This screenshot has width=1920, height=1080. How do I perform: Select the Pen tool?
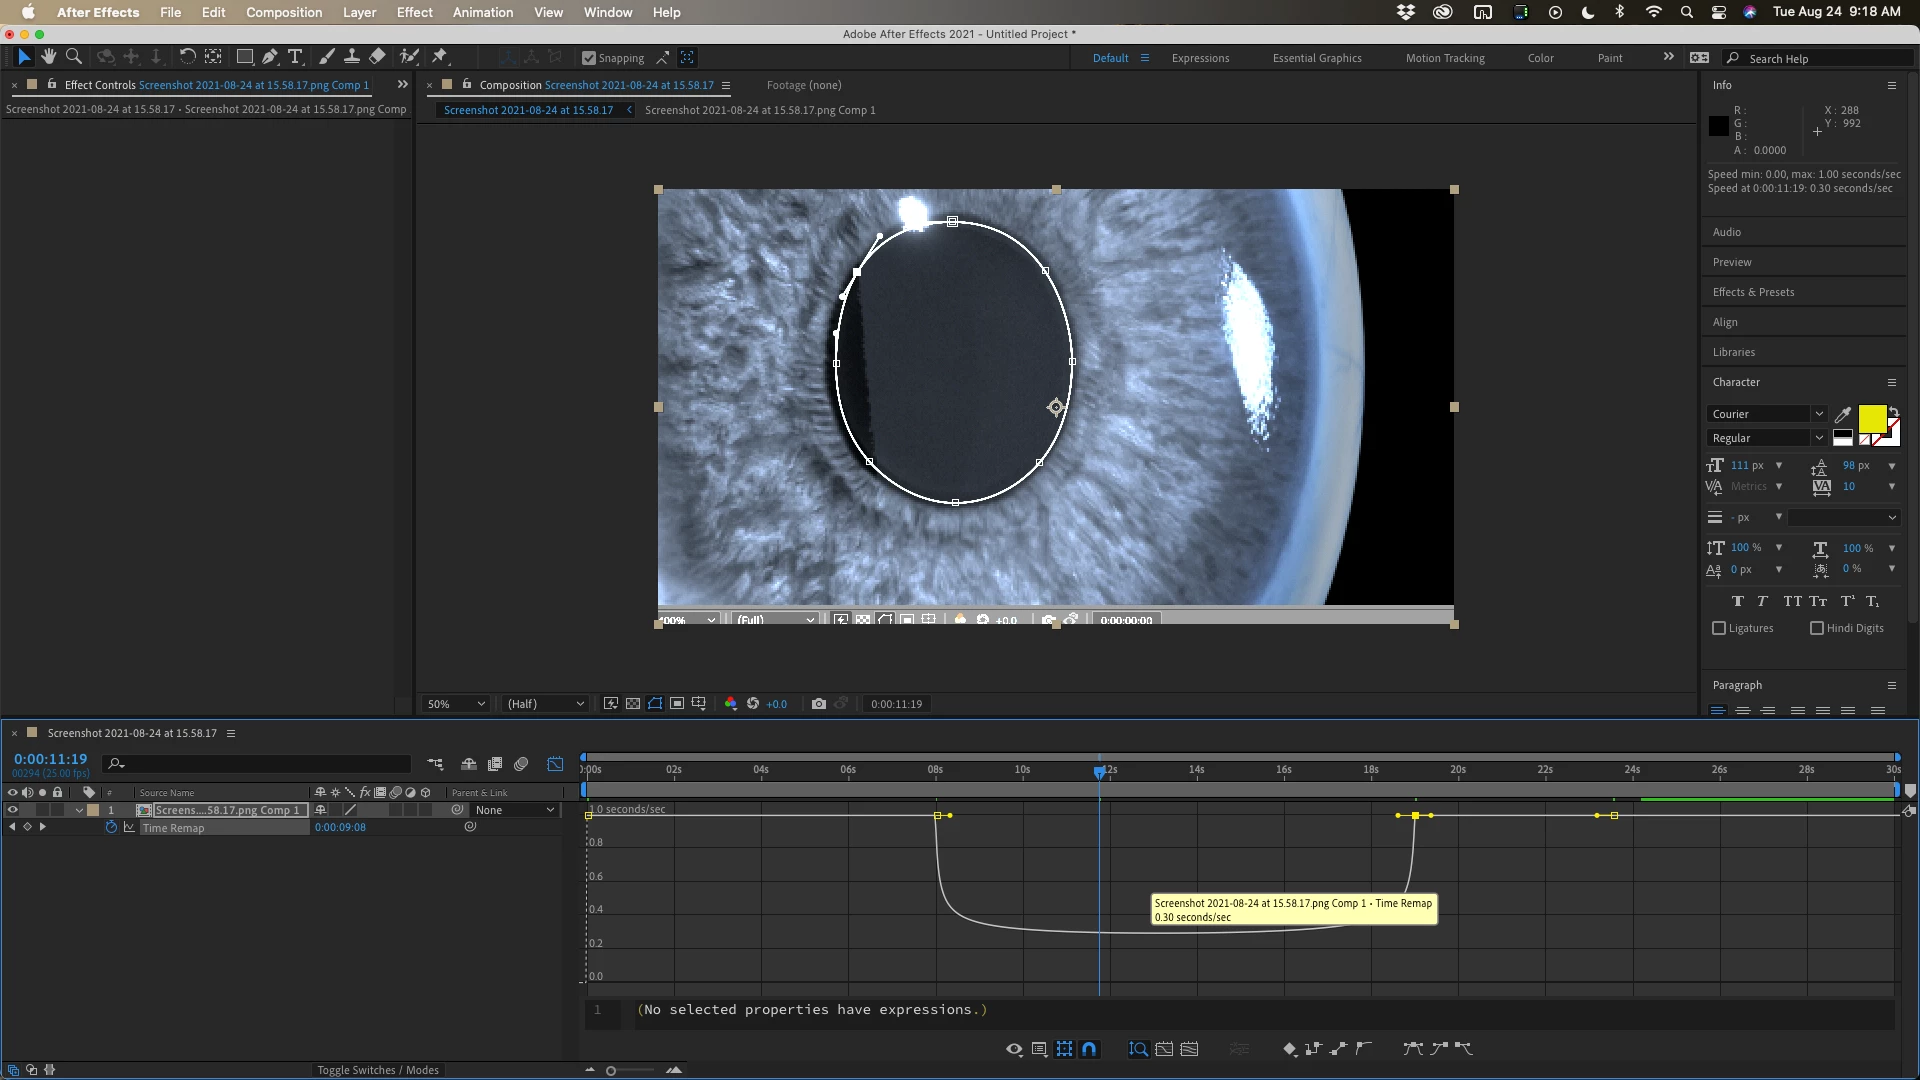[270, 57]
